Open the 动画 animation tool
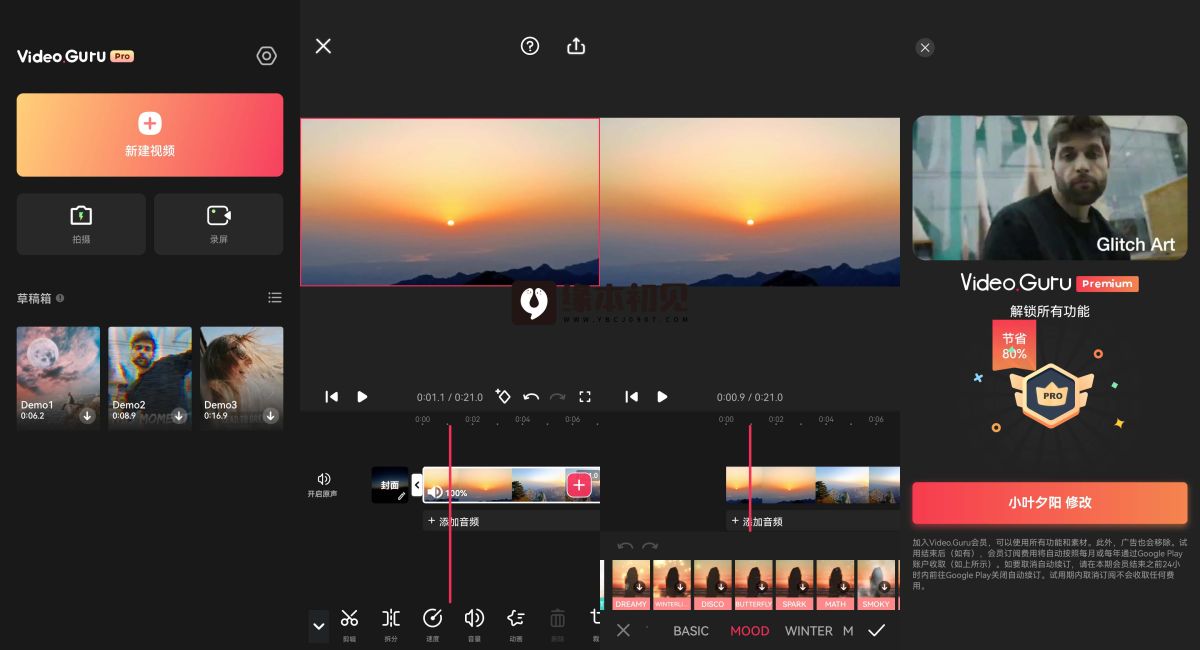 click(x=516, y=624)
